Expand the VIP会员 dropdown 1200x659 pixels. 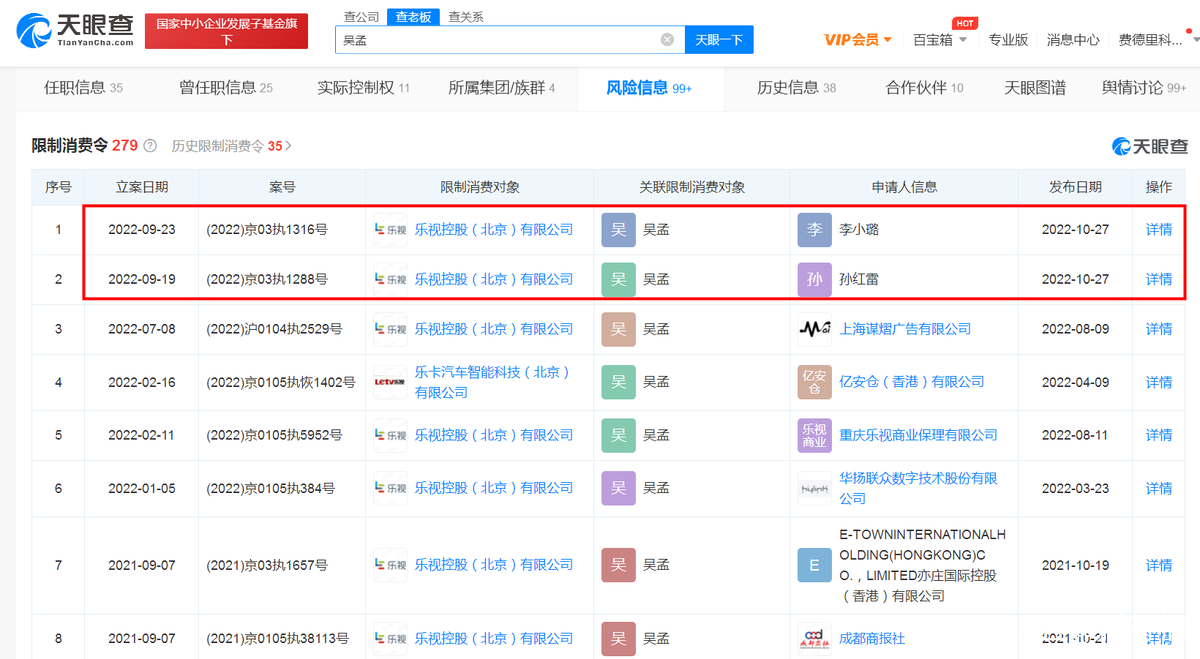[858, 40]
